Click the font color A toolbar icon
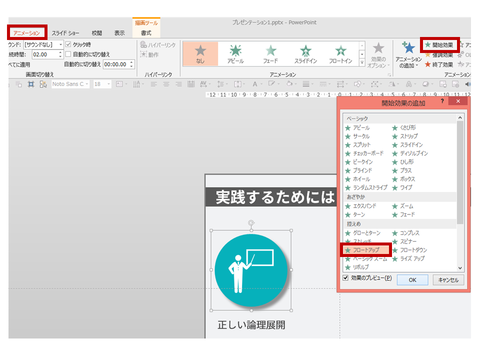Screen dimensions: 480x360 (x=255, y=84)
